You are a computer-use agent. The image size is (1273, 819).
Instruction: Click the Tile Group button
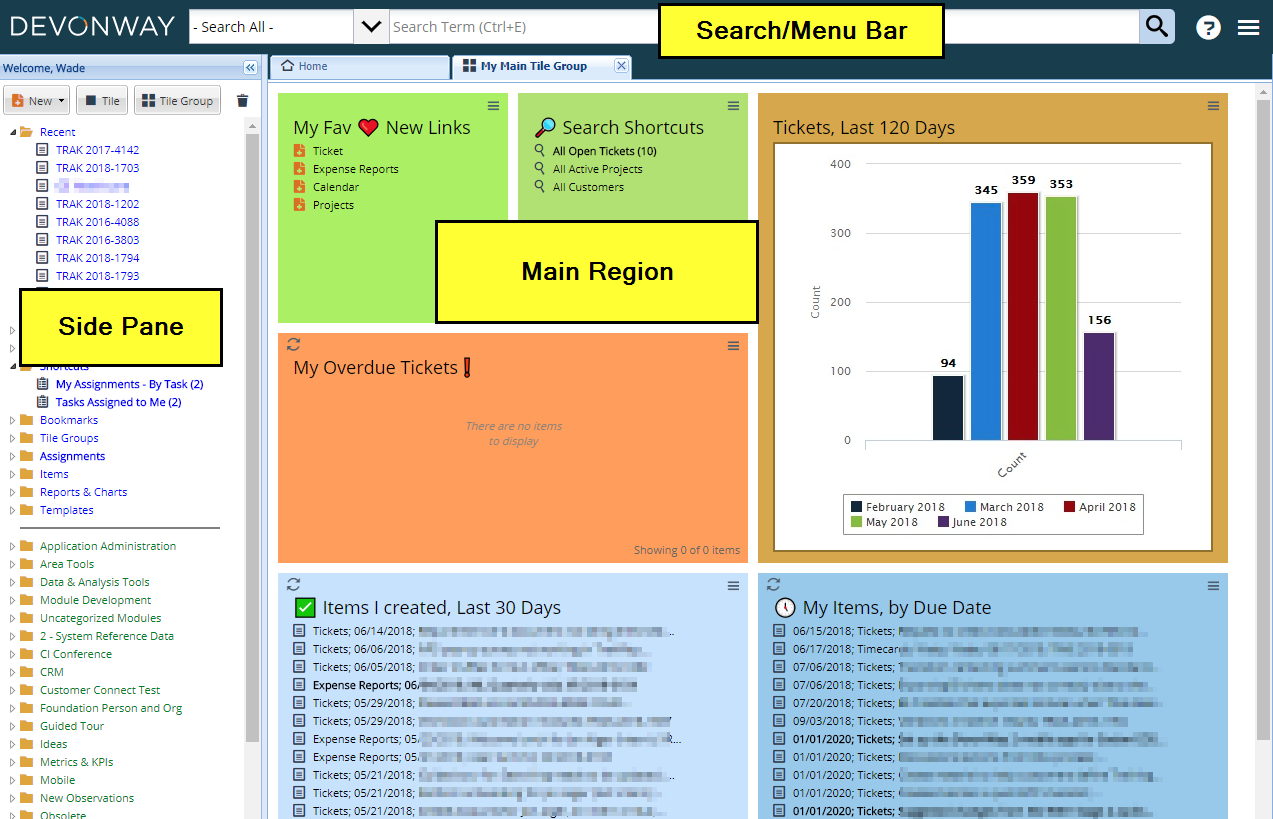click(x=177, y=101)
